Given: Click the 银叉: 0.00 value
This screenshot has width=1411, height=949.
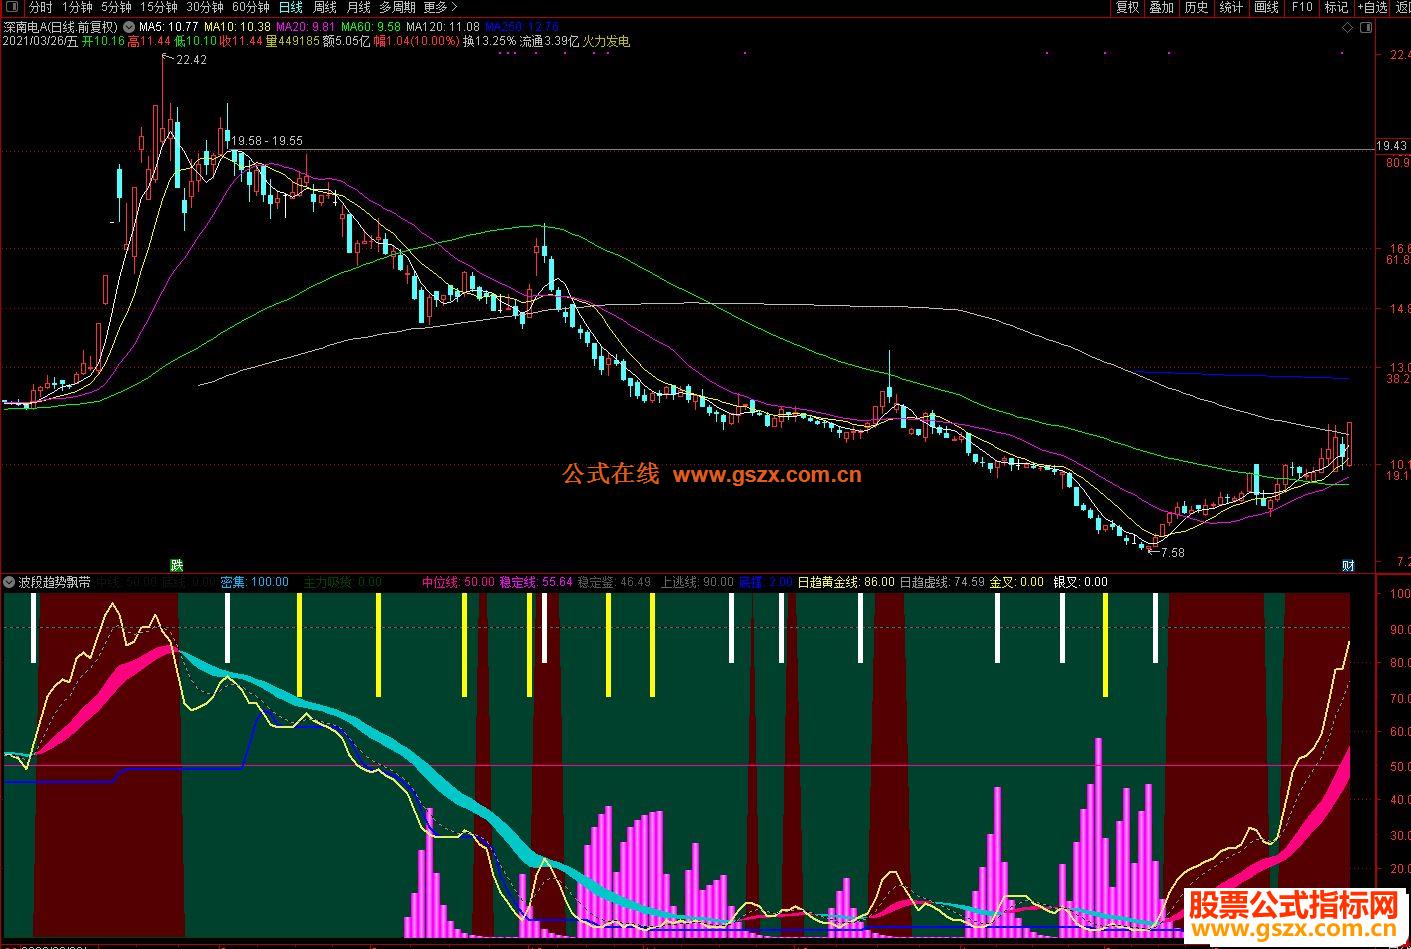Looking at the screenshot, I should click(x=1081, y=581).
